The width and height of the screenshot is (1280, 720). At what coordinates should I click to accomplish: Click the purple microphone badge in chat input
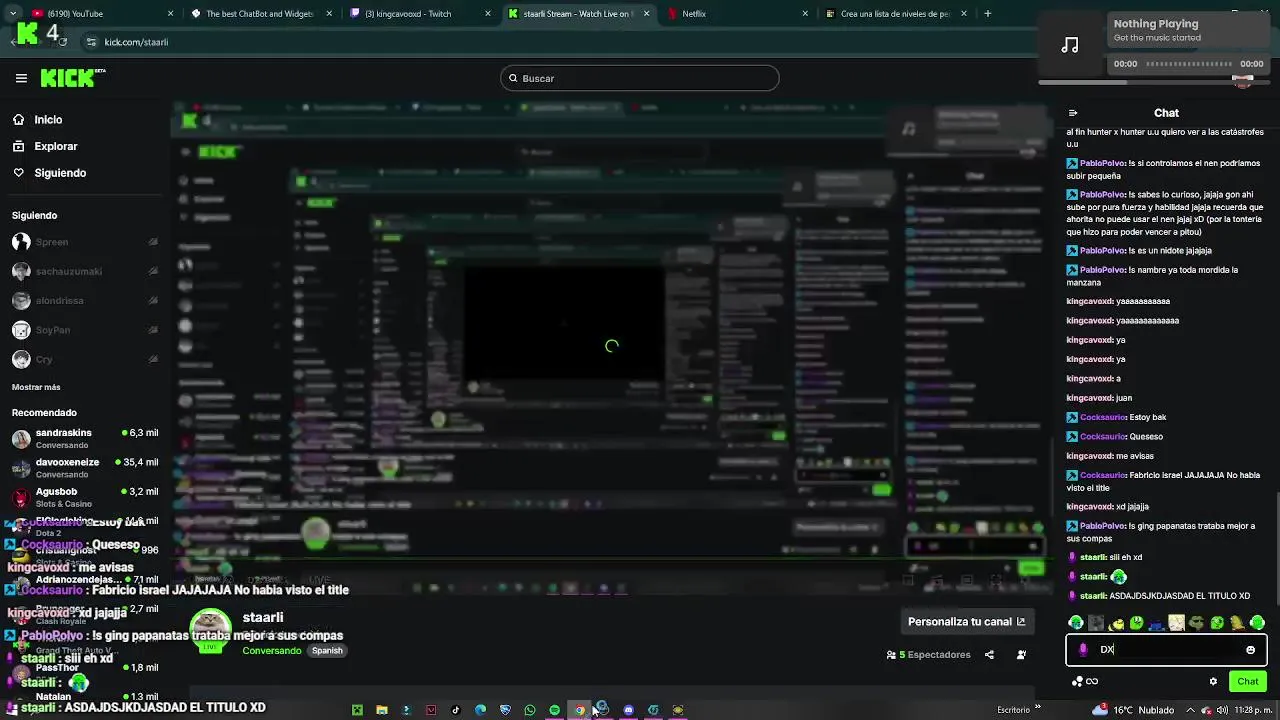click(1083, 650)
